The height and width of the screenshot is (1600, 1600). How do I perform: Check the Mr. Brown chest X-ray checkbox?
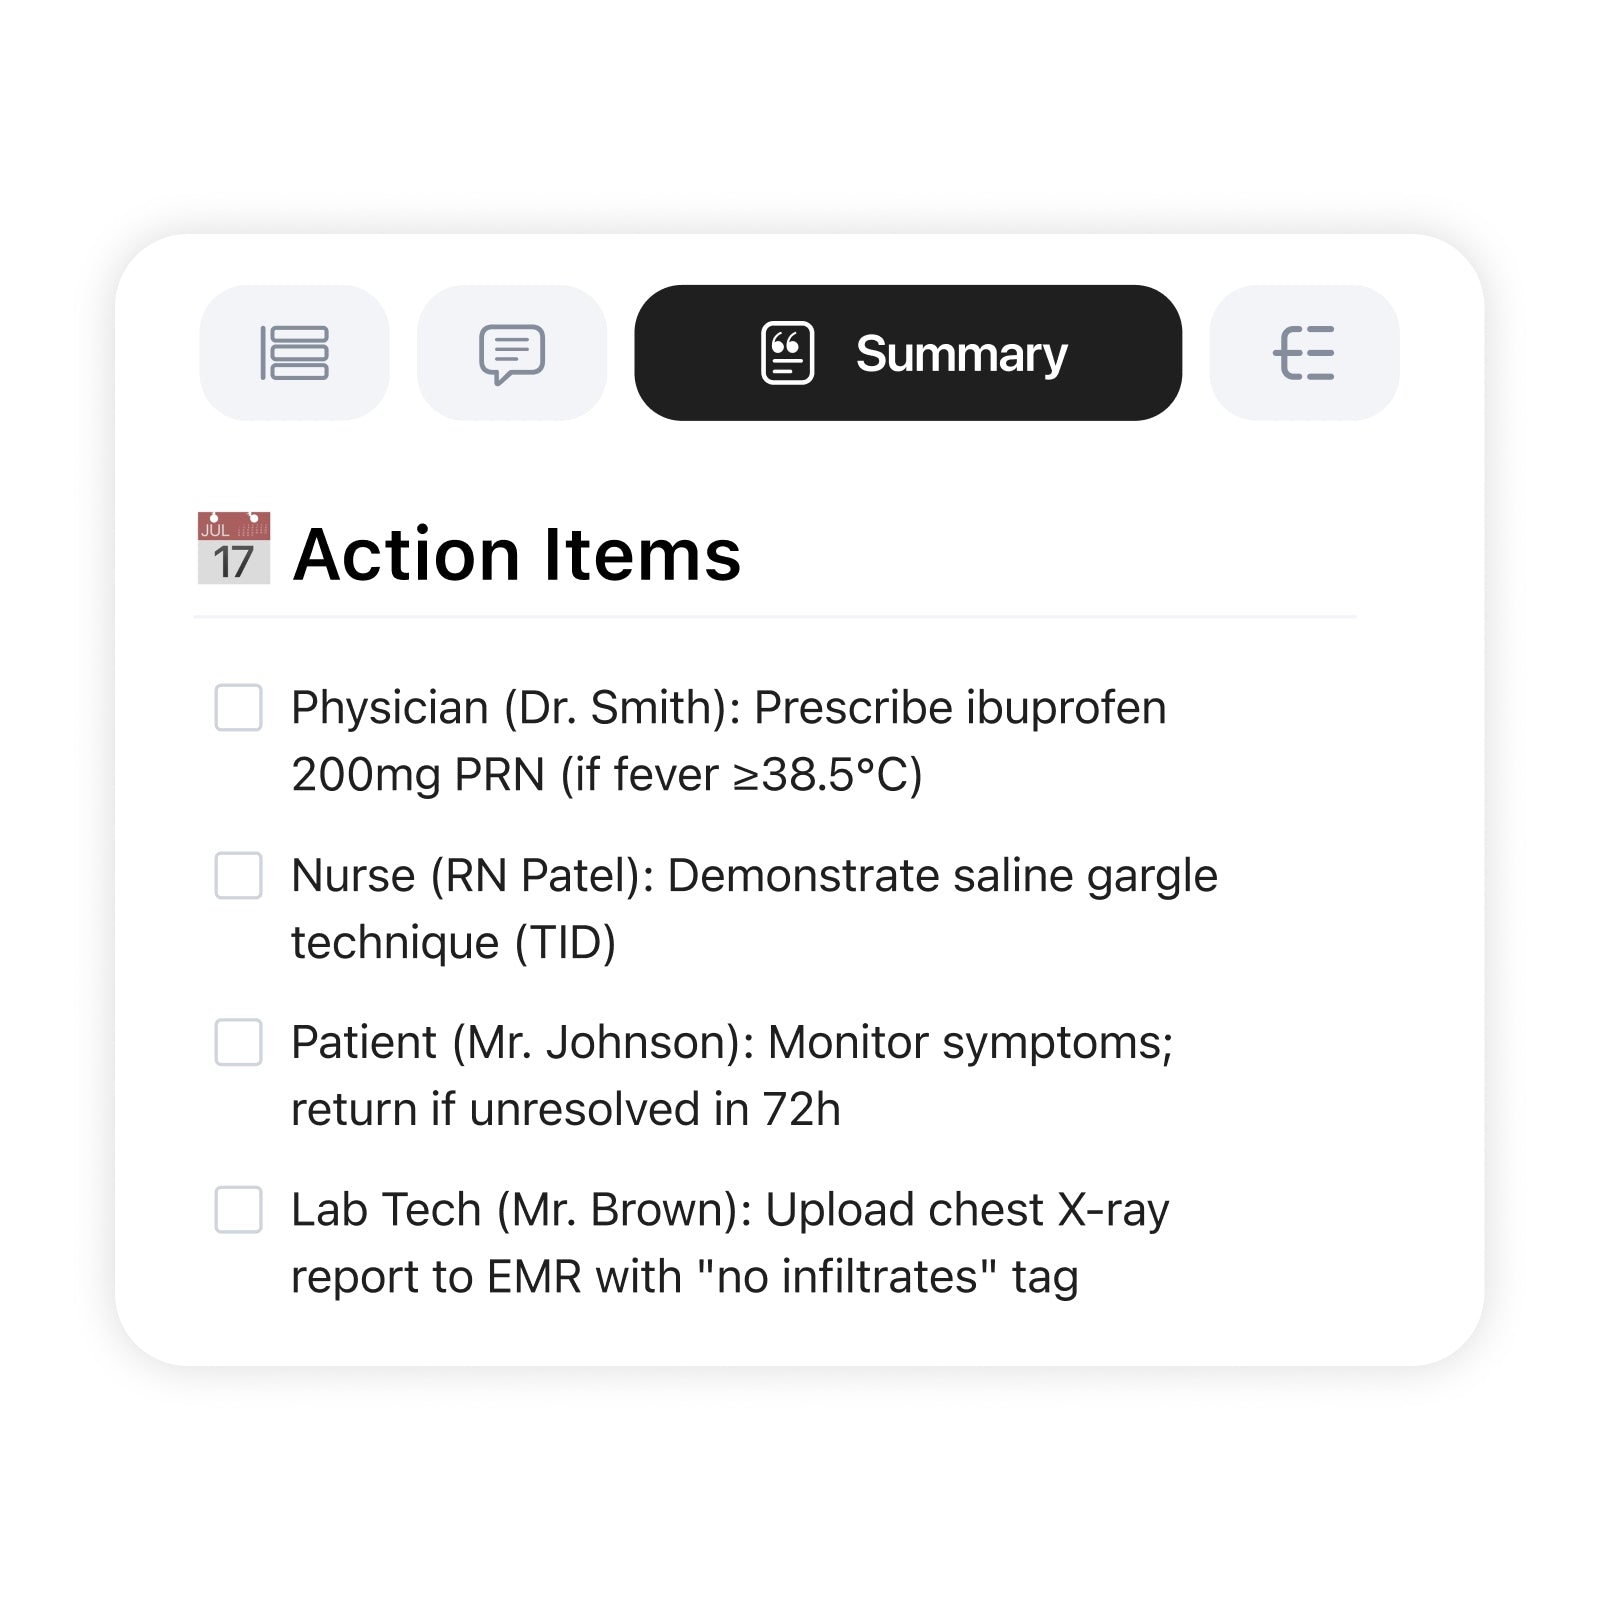click(x=239, y=1210)
